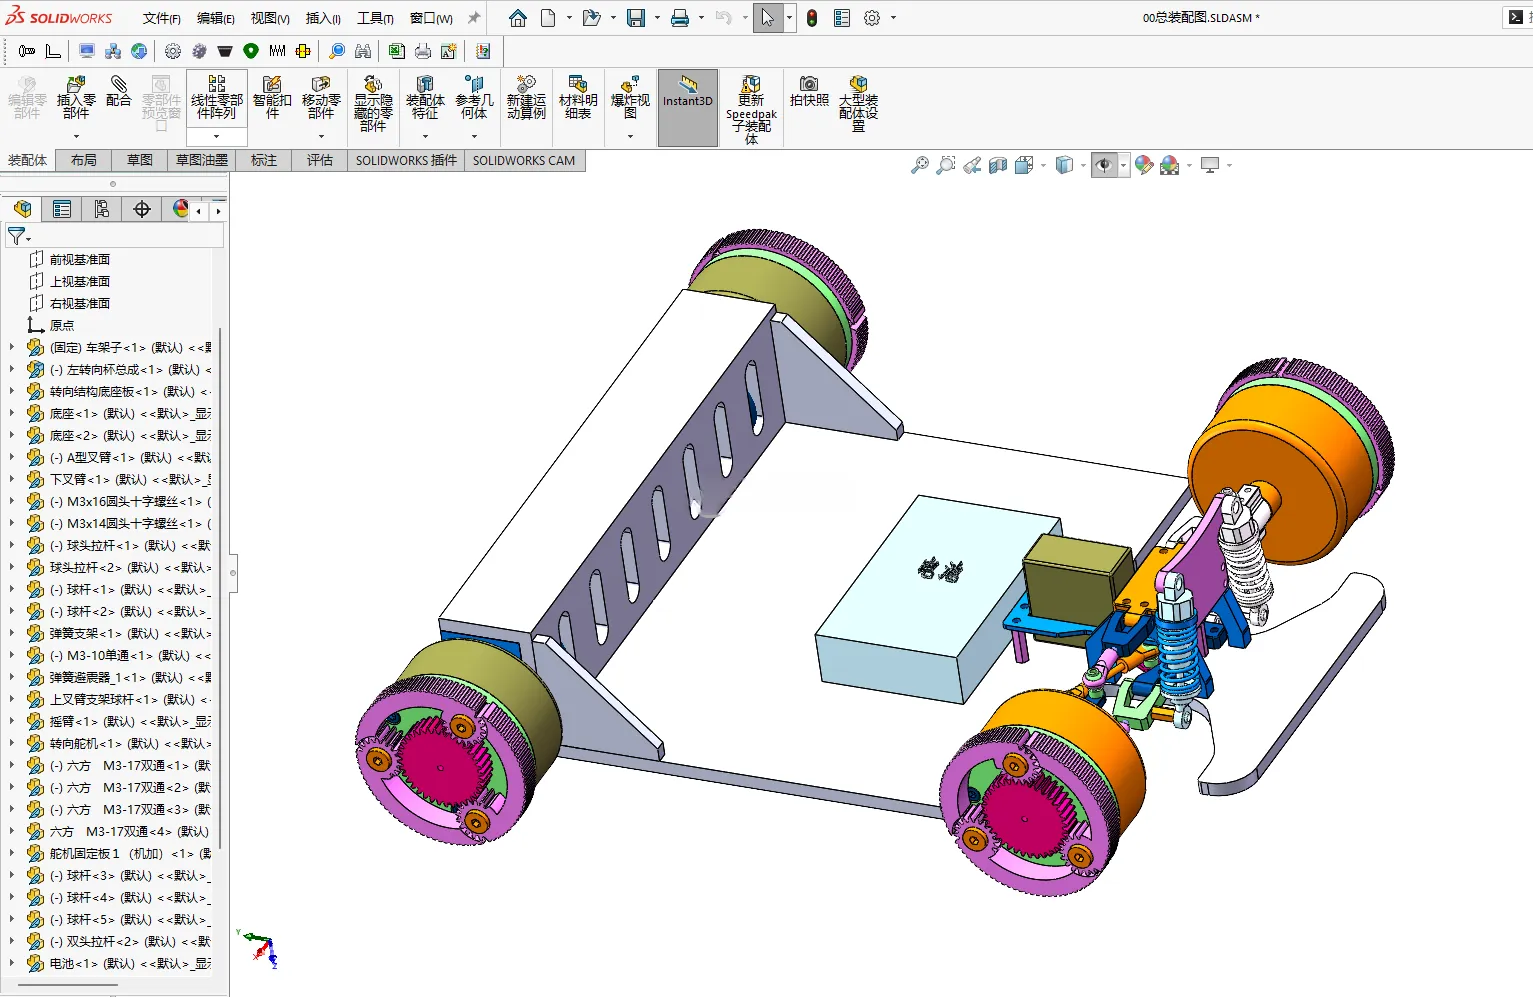
Task: Toggle the Hide/Show Items eye button
Action: point(1103,165)
